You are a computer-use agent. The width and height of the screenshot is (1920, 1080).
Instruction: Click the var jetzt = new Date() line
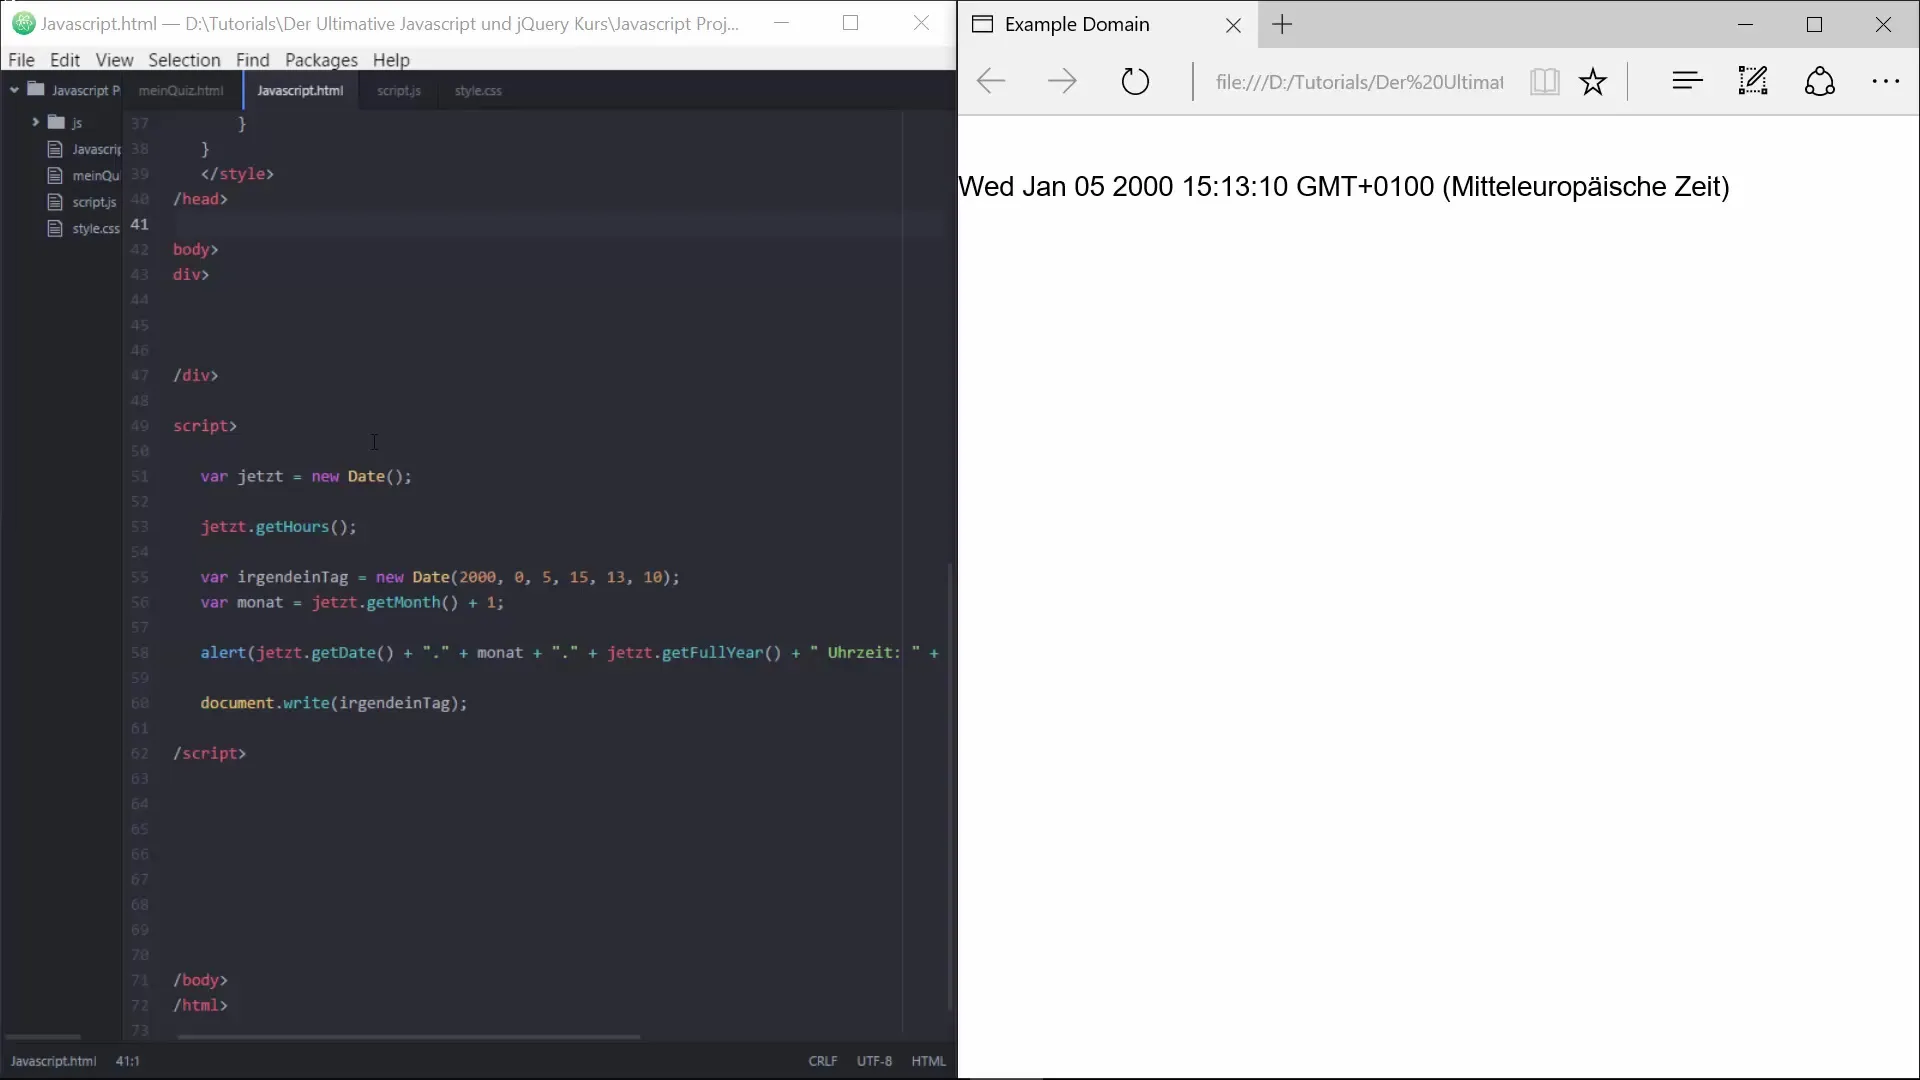coord(306,476)
